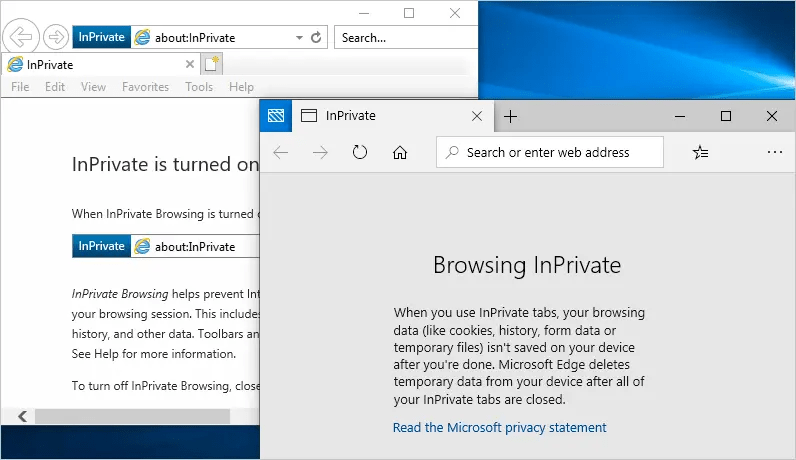Screen dimensions: 796x460
Task: Click the InPrivate badge in IE address bar
Action: (102, 37)
